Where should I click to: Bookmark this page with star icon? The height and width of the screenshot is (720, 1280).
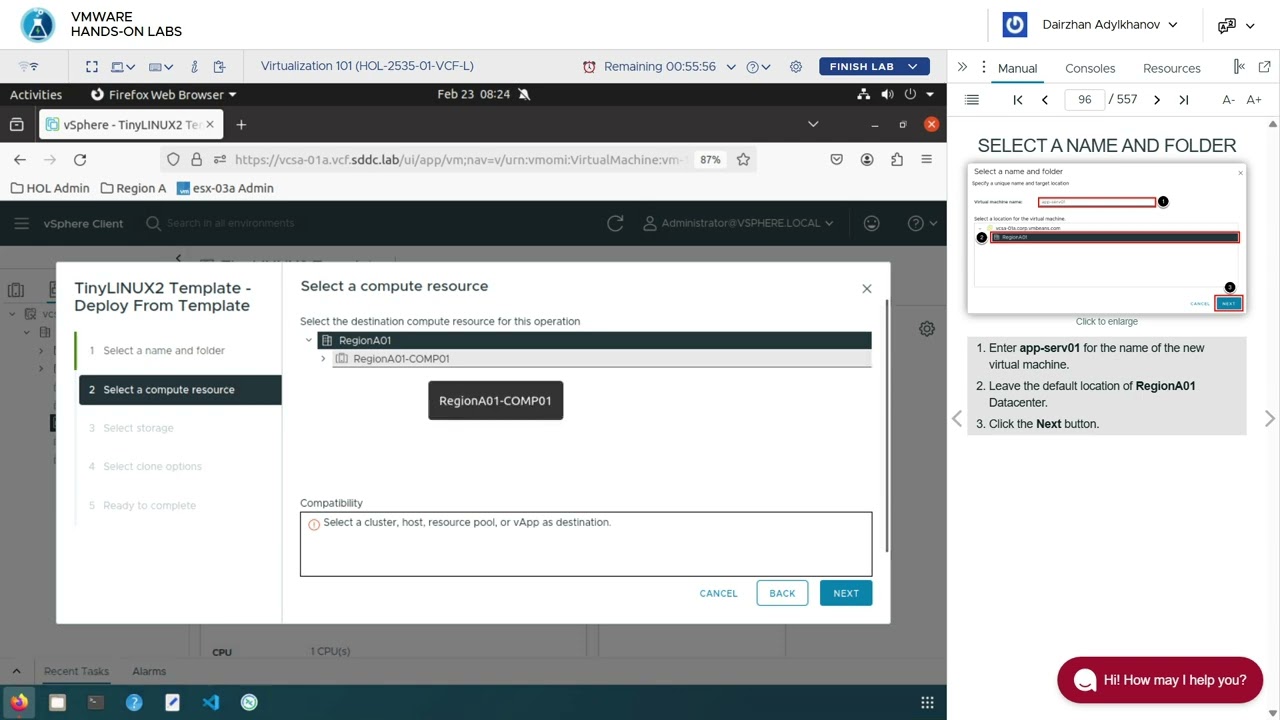point(743,159)
